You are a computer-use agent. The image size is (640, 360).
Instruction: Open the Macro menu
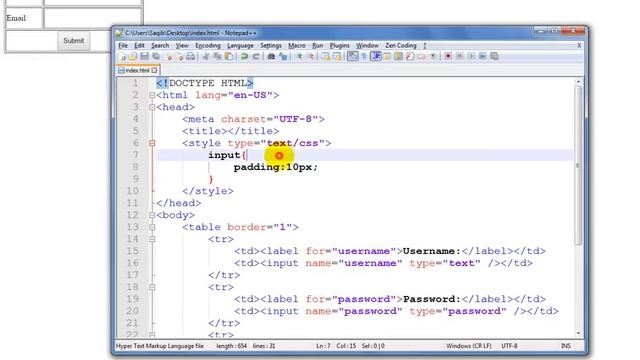coord(297,45)
